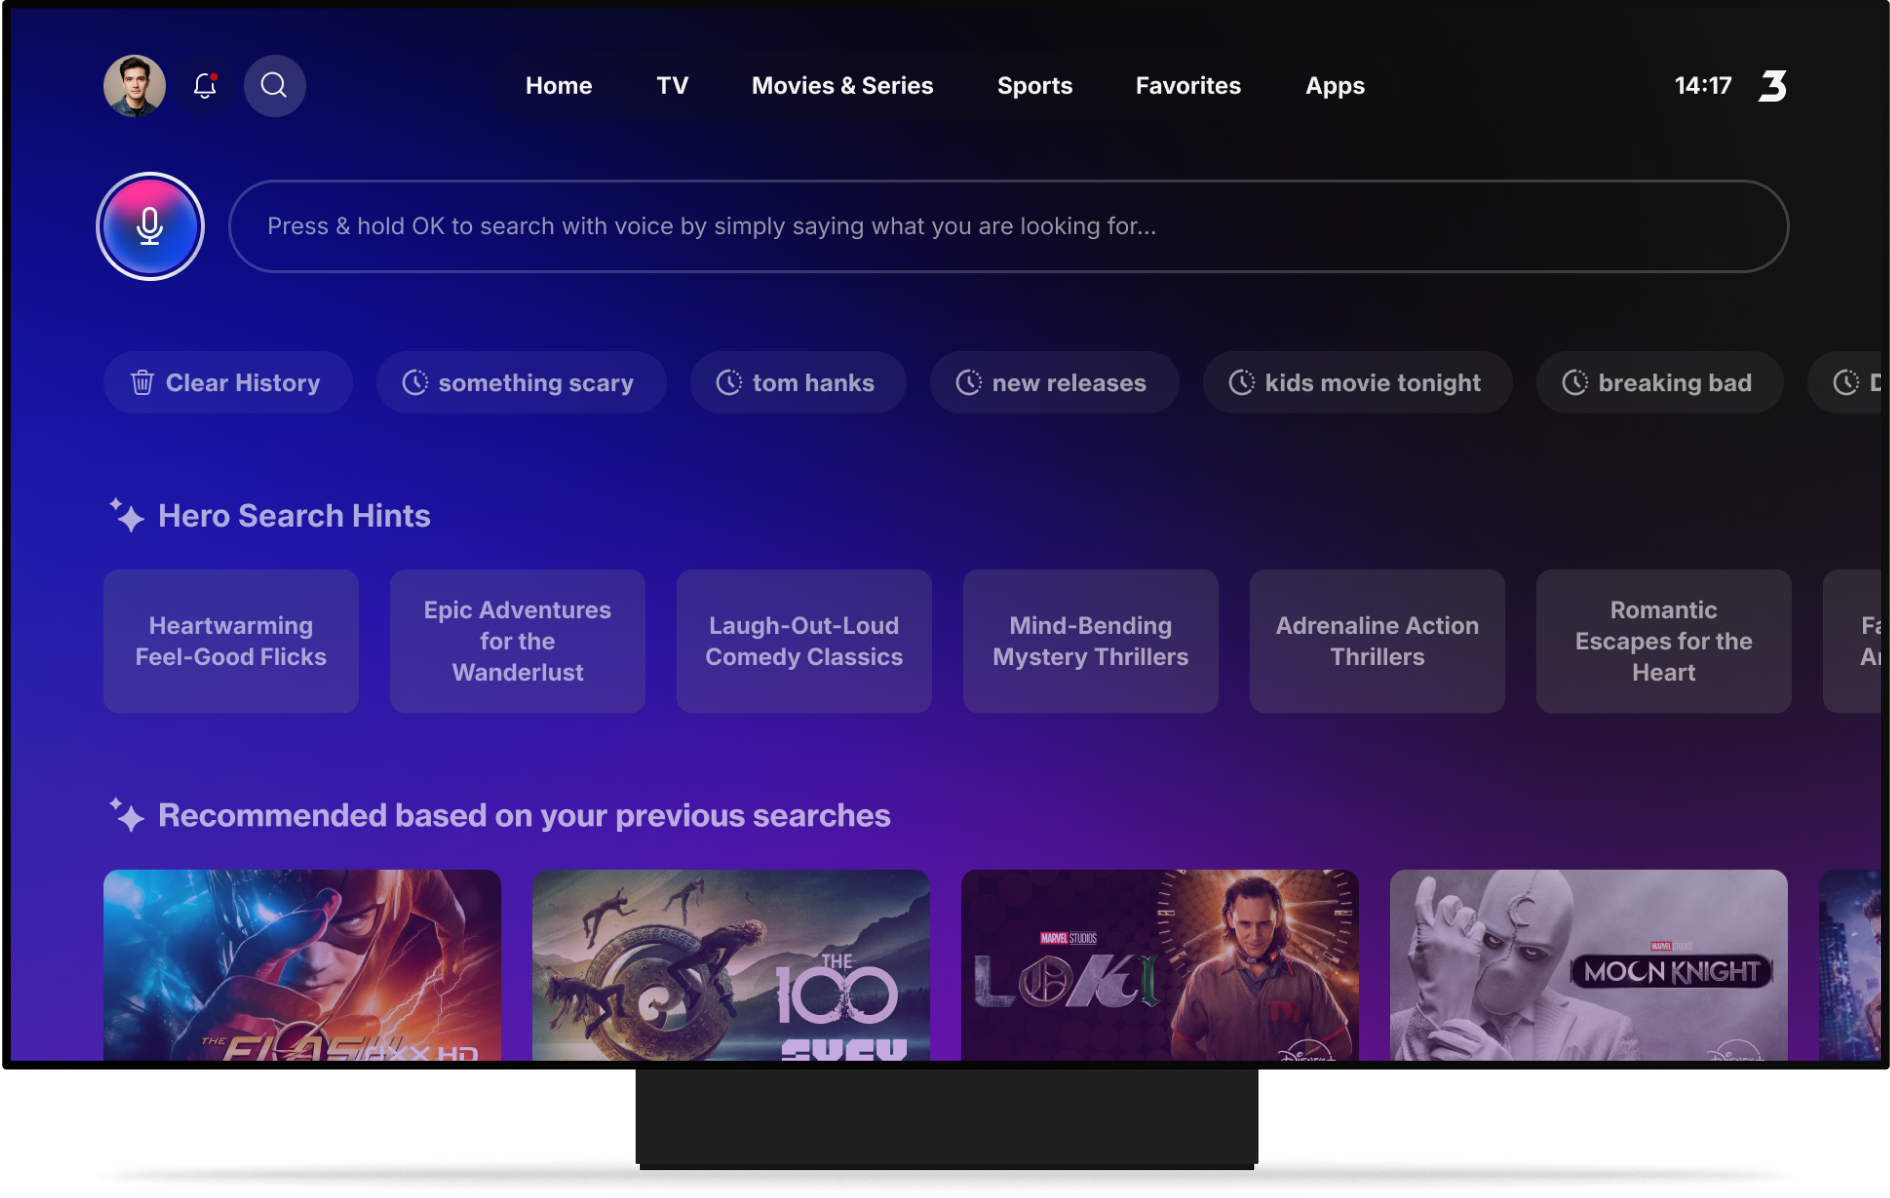Re-run the 'breaking bad' search

pos(1659,382)
